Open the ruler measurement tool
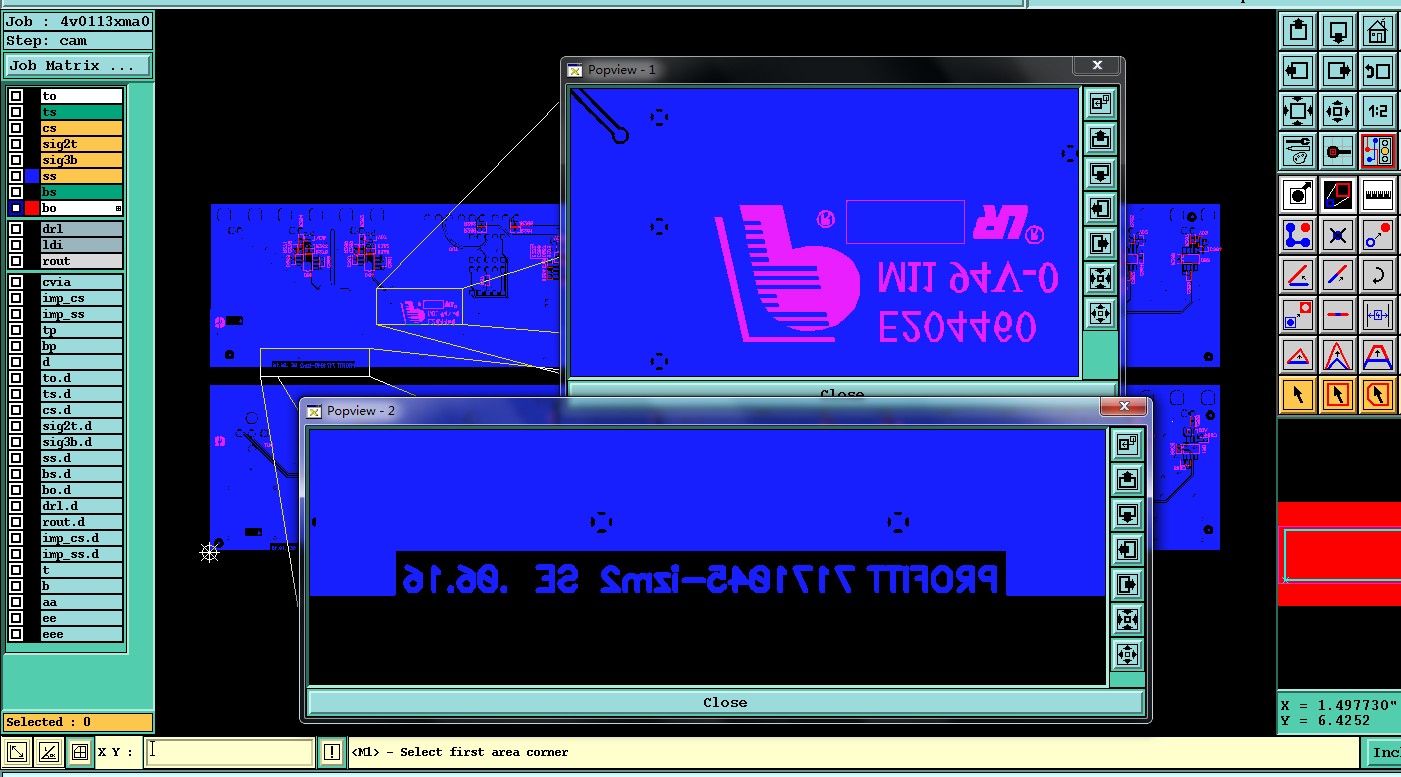The width and height of the screenshot is (1401, 777). tap(1378, 194)
